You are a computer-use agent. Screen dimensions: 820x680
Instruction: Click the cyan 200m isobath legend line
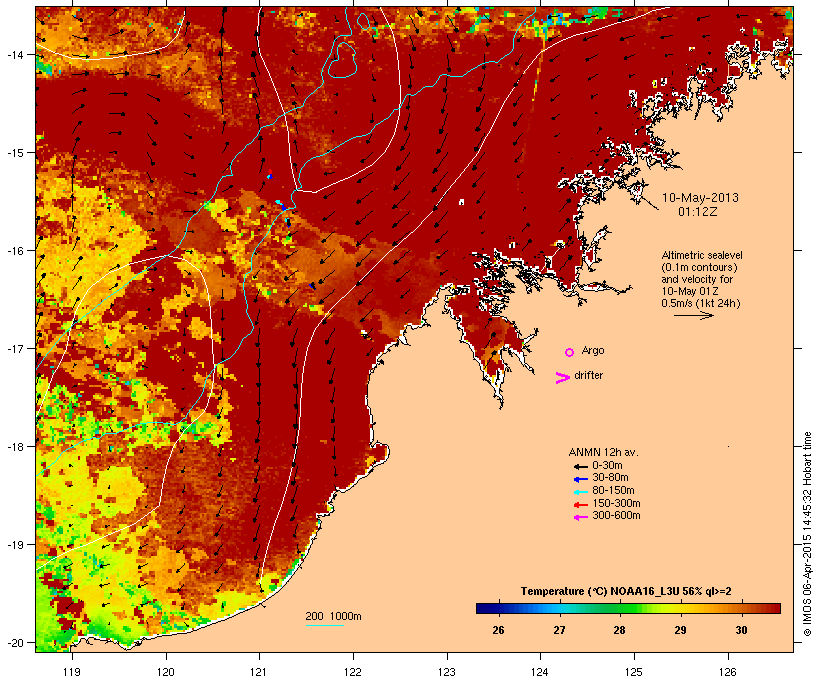coord(324,625)
